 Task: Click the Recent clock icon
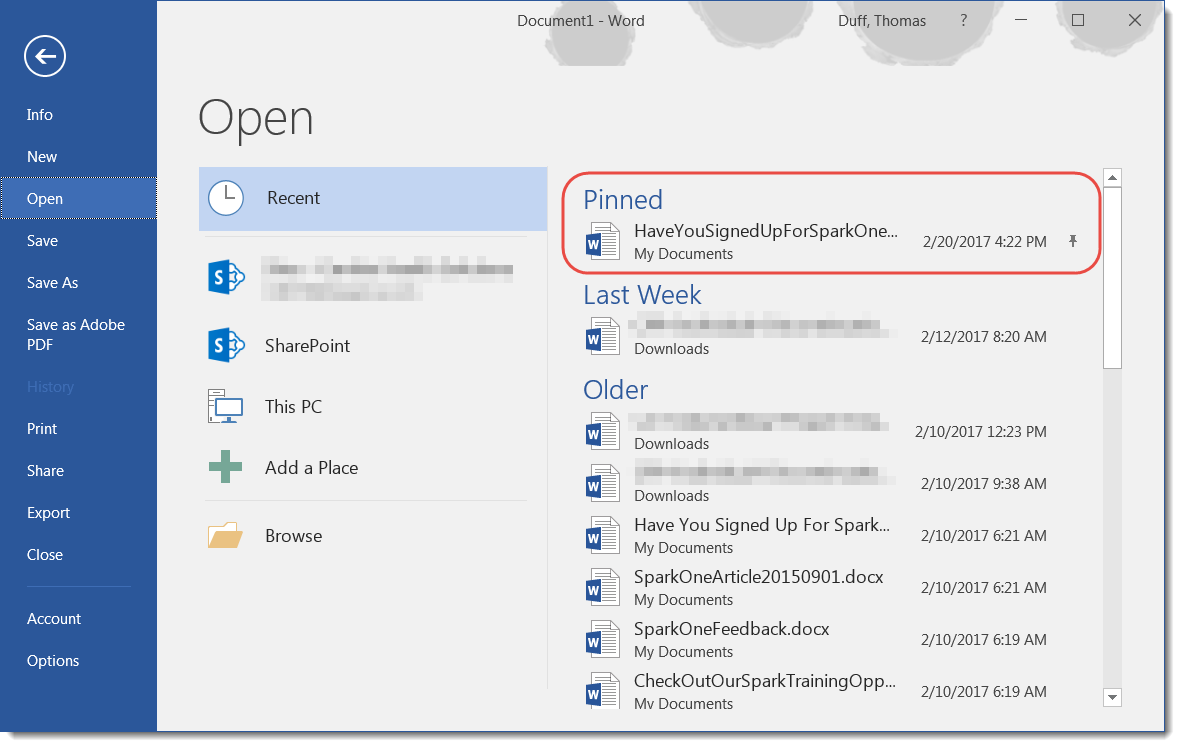click(x=226, y=198)
